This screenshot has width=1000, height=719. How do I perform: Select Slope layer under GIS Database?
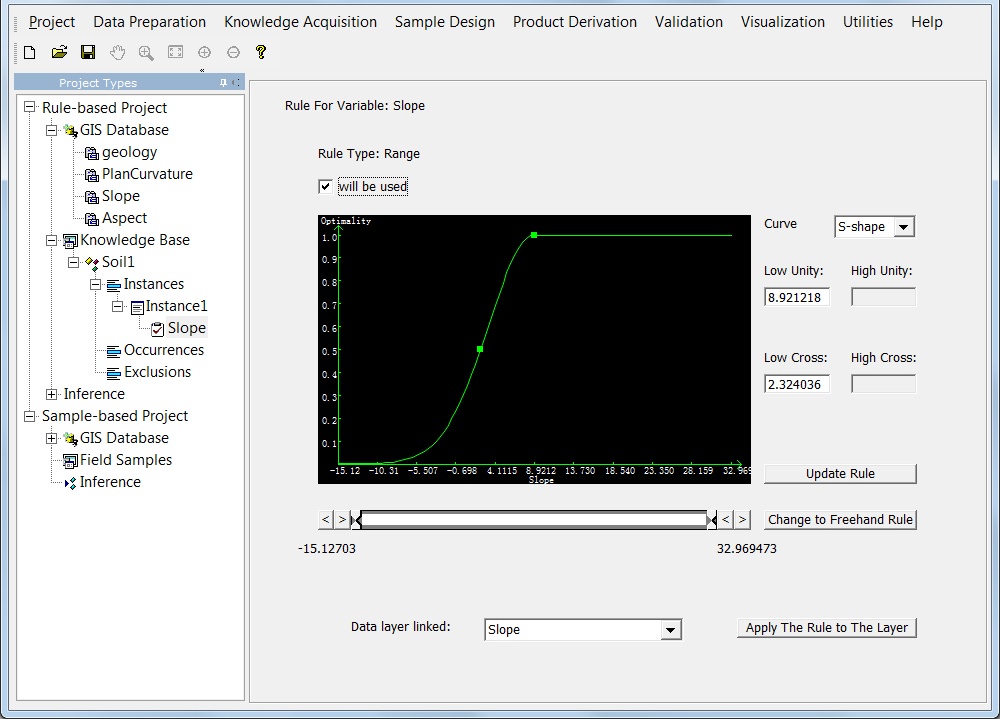pos(121,196)
